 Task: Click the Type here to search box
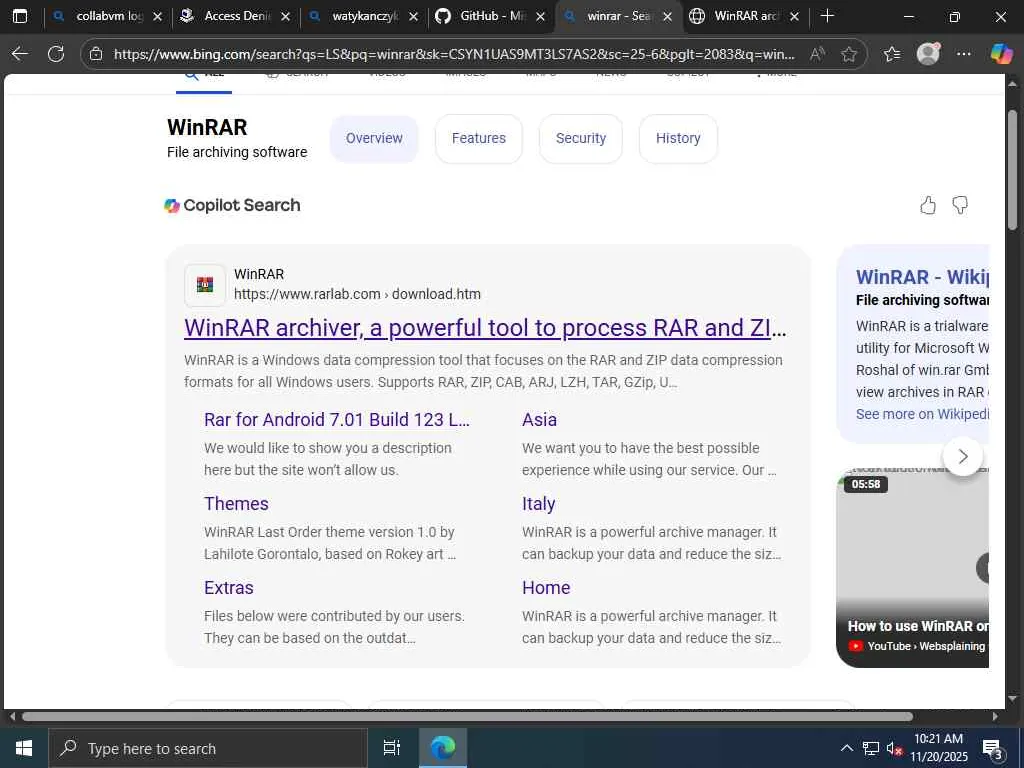pyautogui.click(x=208, y=748)
